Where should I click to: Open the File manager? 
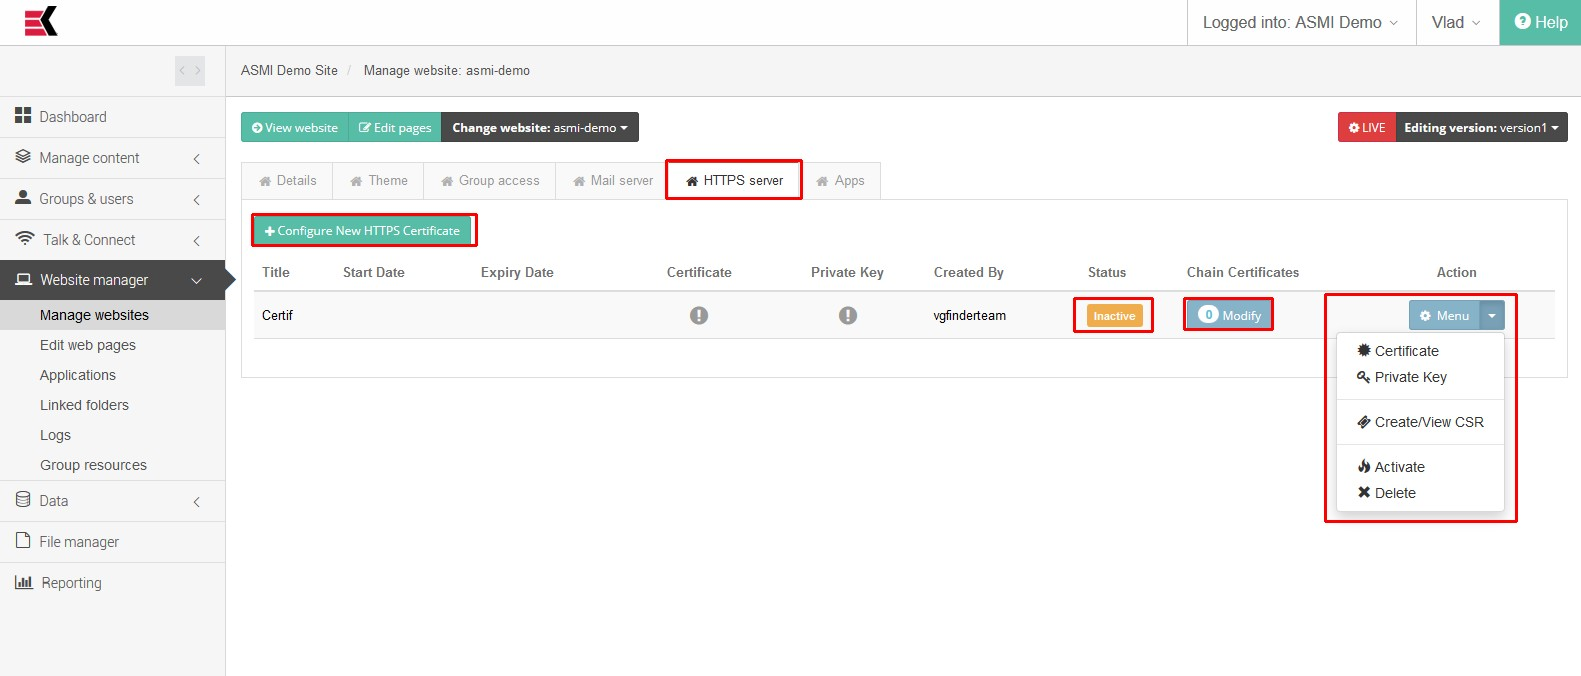(x=112, y=542)
